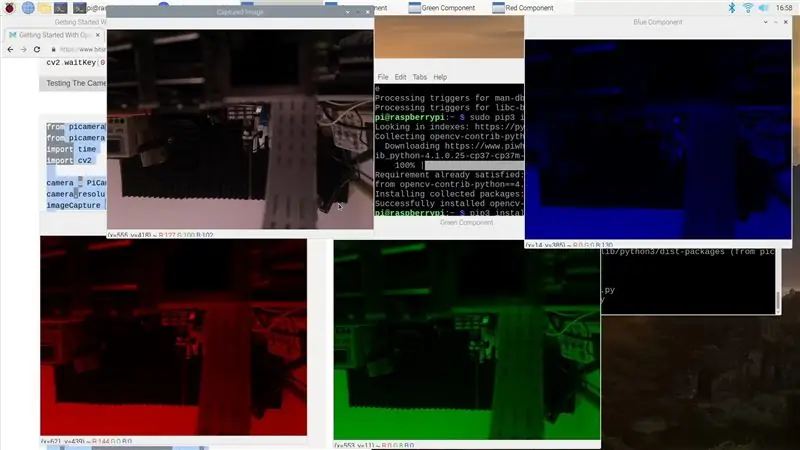Viewport: 800px width, 450px height.
Task: Switch to Green Component taskbar entry
Action: click(x=442, y=8)
